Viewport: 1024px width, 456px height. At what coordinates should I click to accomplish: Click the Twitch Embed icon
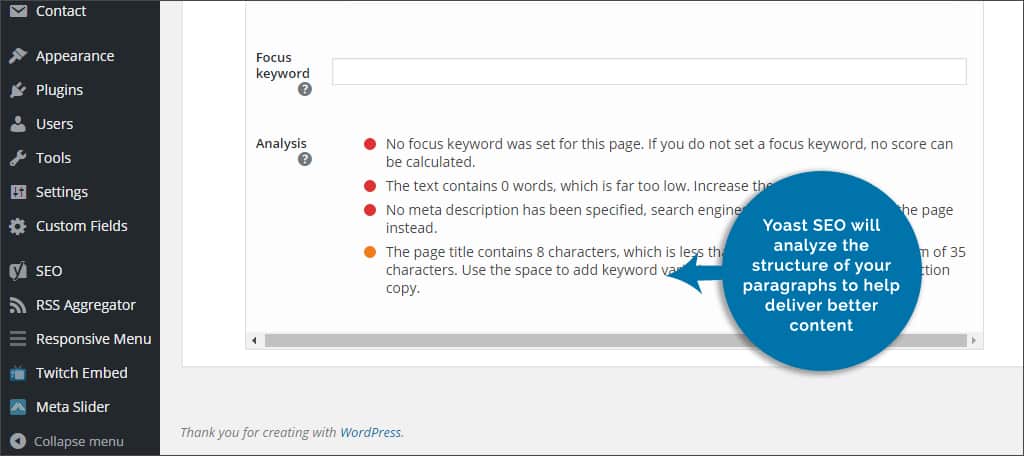click(18, 373)
